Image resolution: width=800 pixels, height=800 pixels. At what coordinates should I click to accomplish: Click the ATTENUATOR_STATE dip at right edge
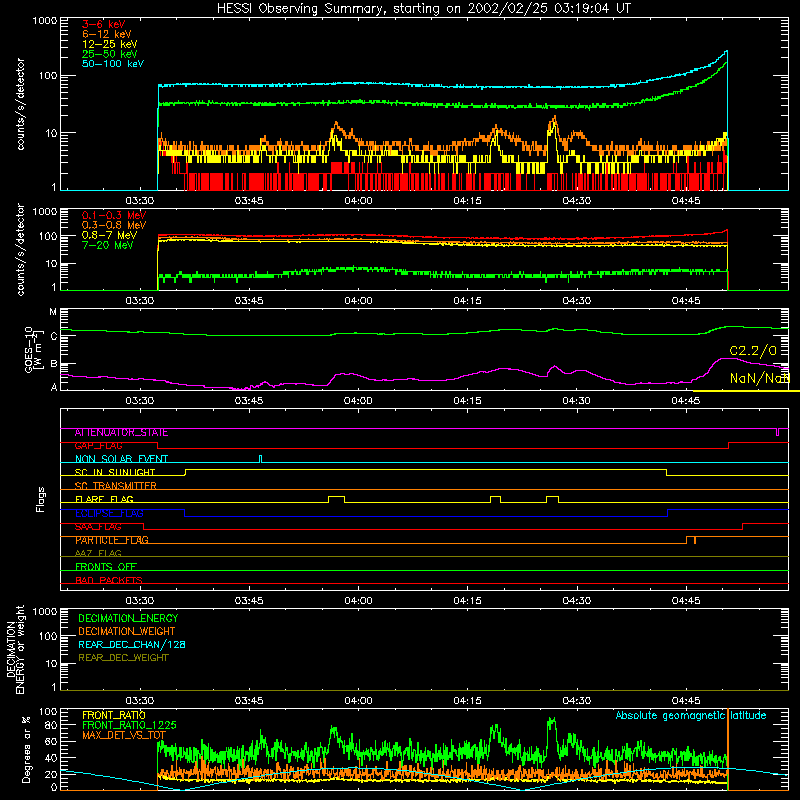778,432
